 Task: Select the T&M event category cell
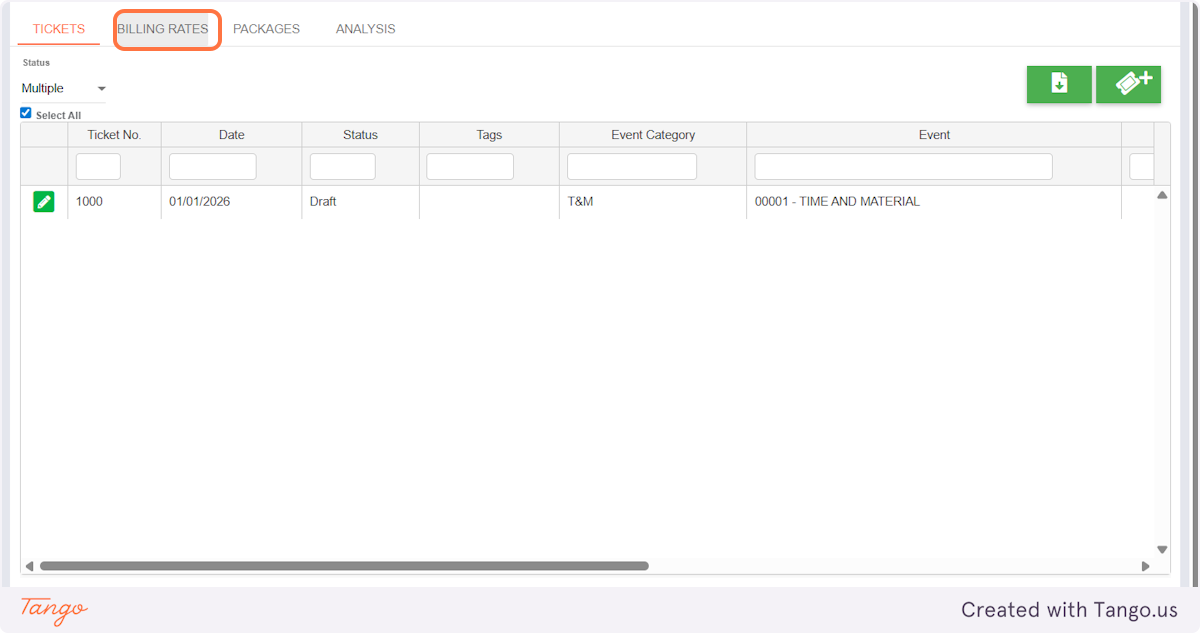point(653,202)
